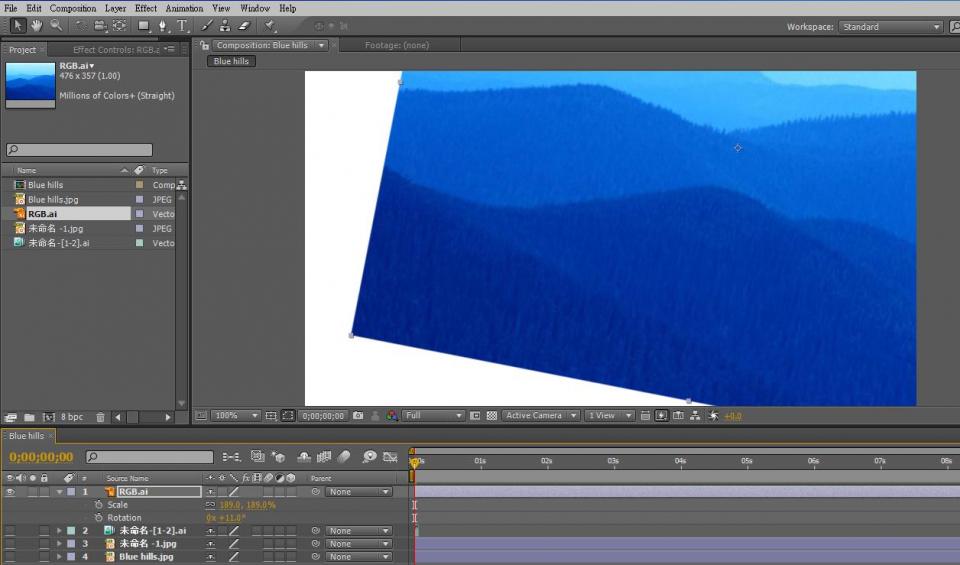
Task: Open the Full resolution dropdown
Action: pyautogui.click(x=433, y=415)
